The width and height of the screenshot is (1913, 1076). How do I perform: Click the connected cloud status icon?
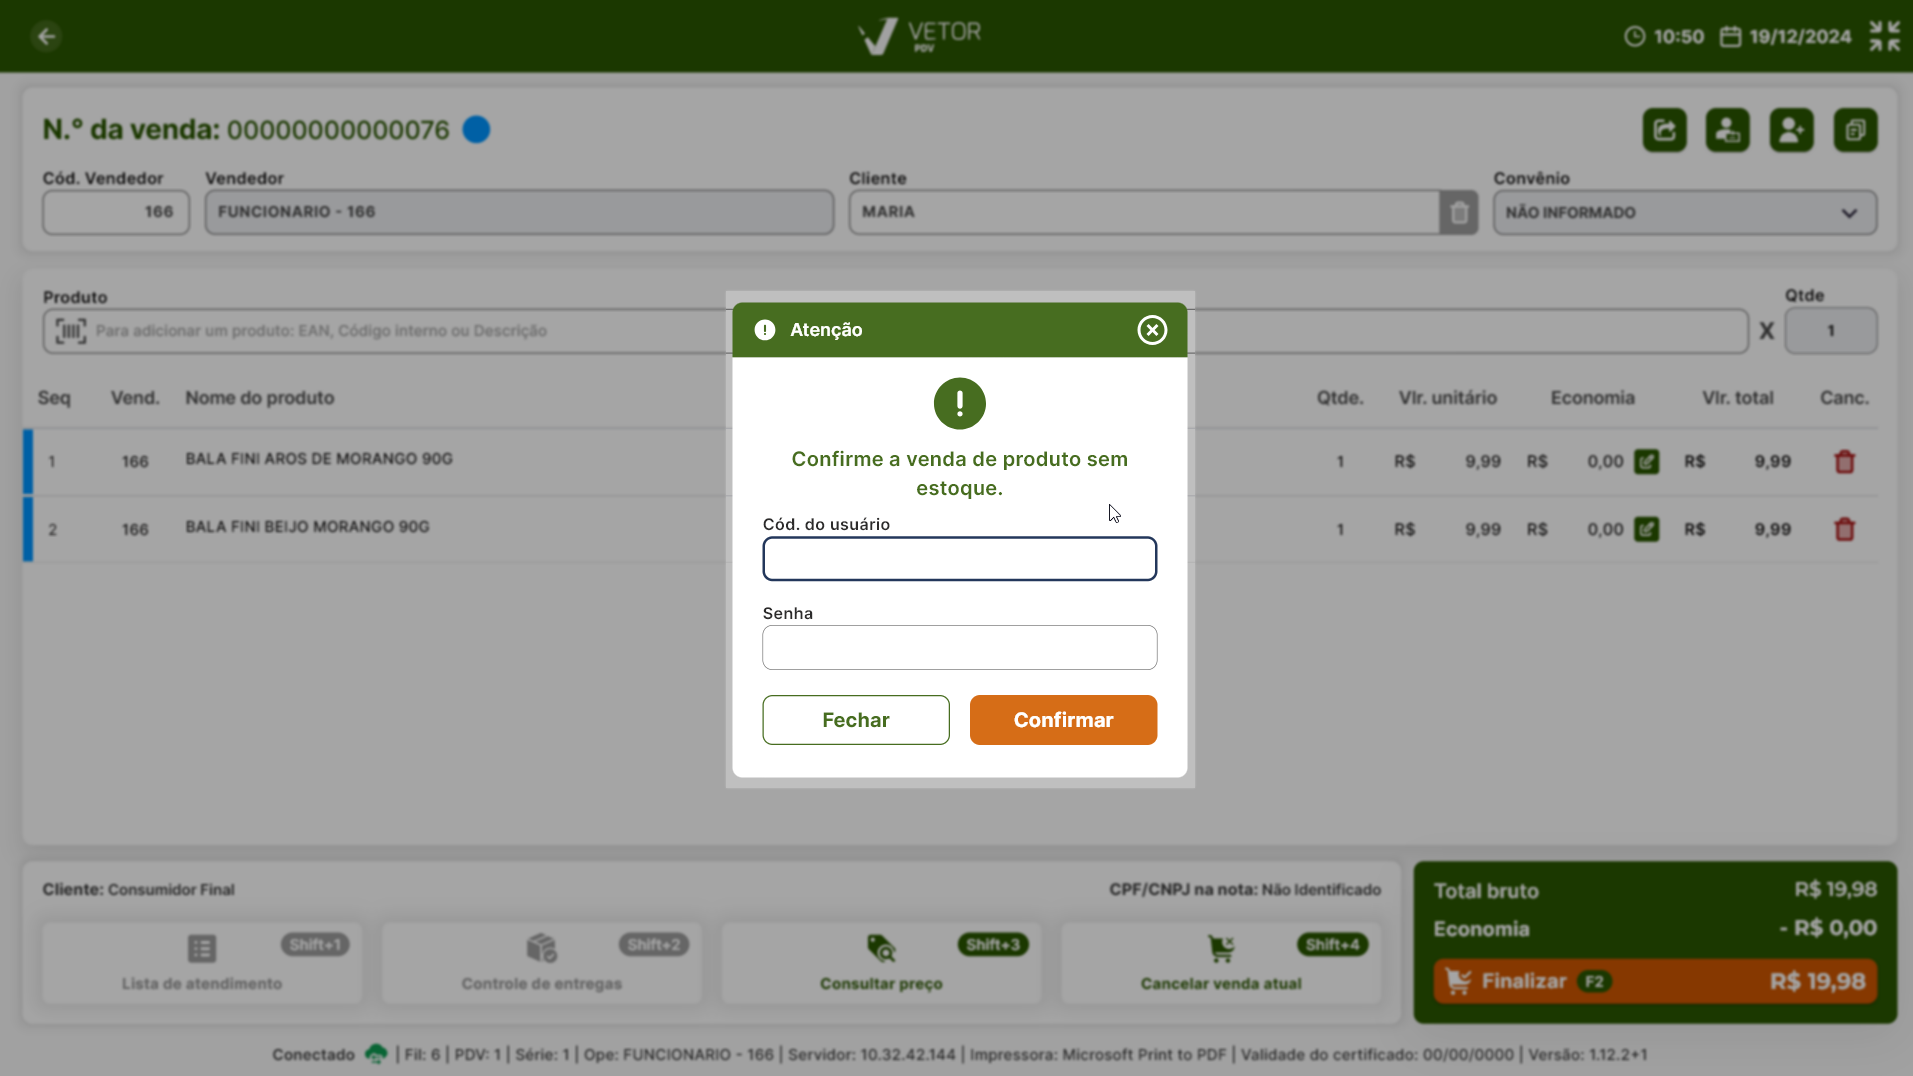376,1053
